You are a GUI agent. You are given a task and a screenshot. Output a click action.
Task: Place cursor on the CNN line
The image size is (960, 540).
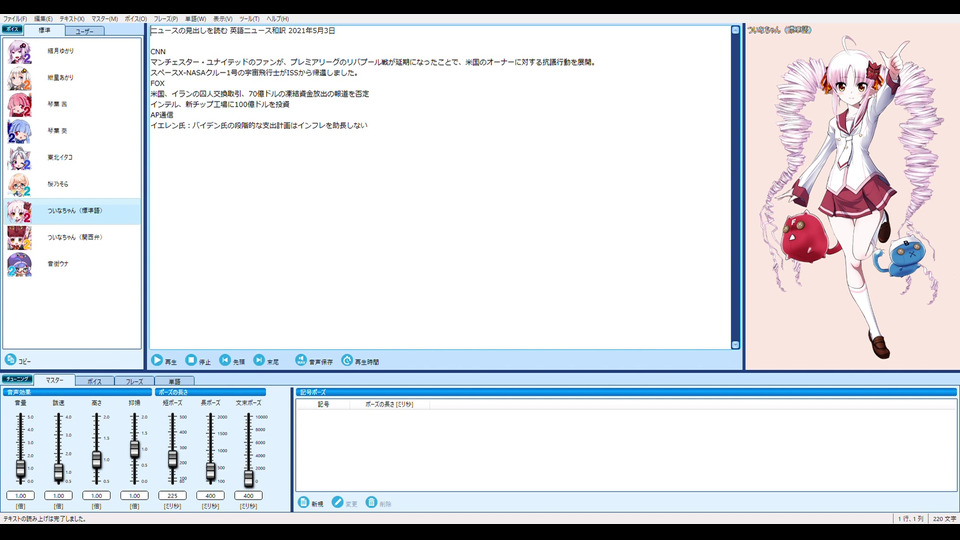tap(158, 51)
